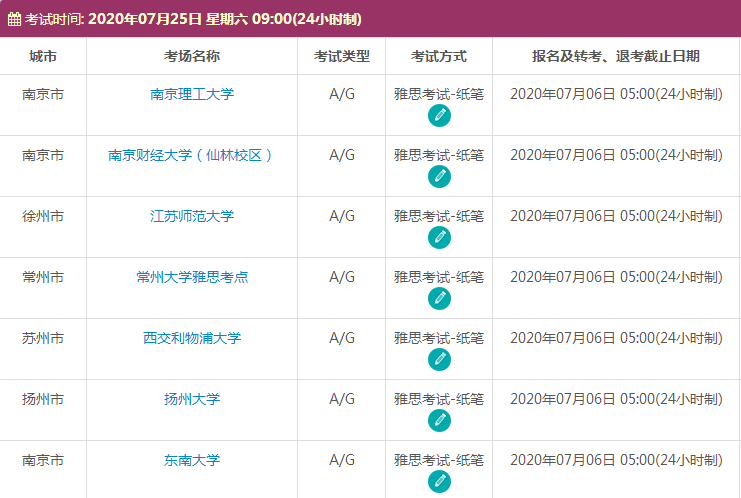Click pencil icon in 扬州大学 row
741x498 pixels.
(439, 421)
